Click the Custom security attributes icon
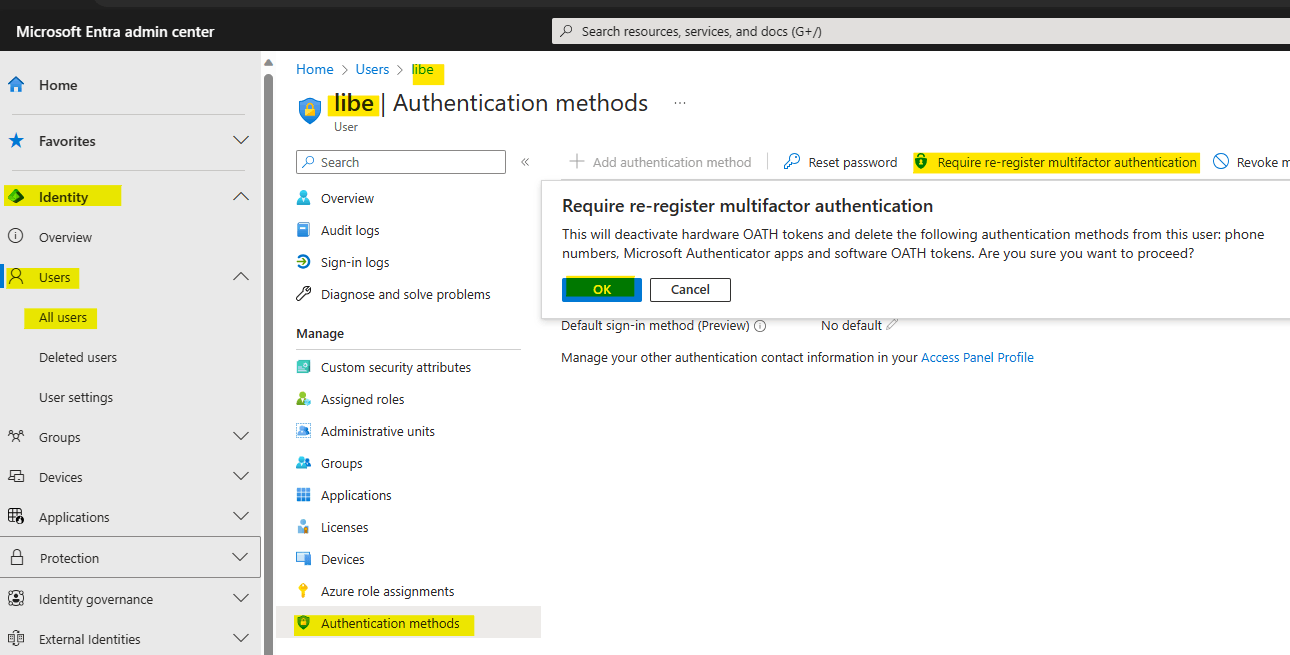This screenshot has width=1290, height=655. (304, 367)
